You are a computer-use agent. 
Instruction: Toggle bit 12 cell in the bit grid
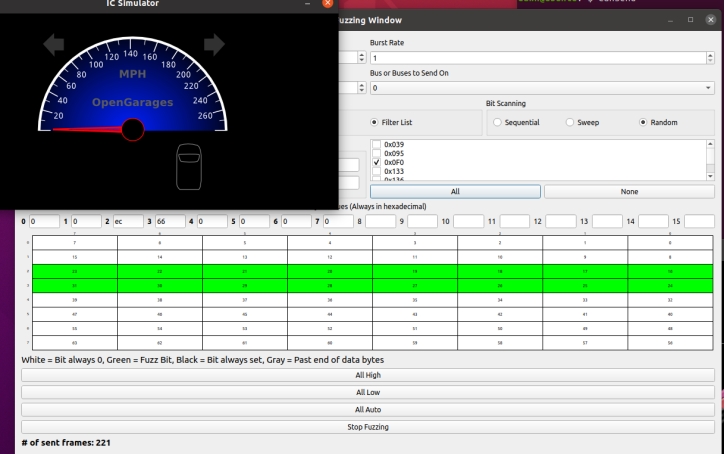(x=330, y=257)
